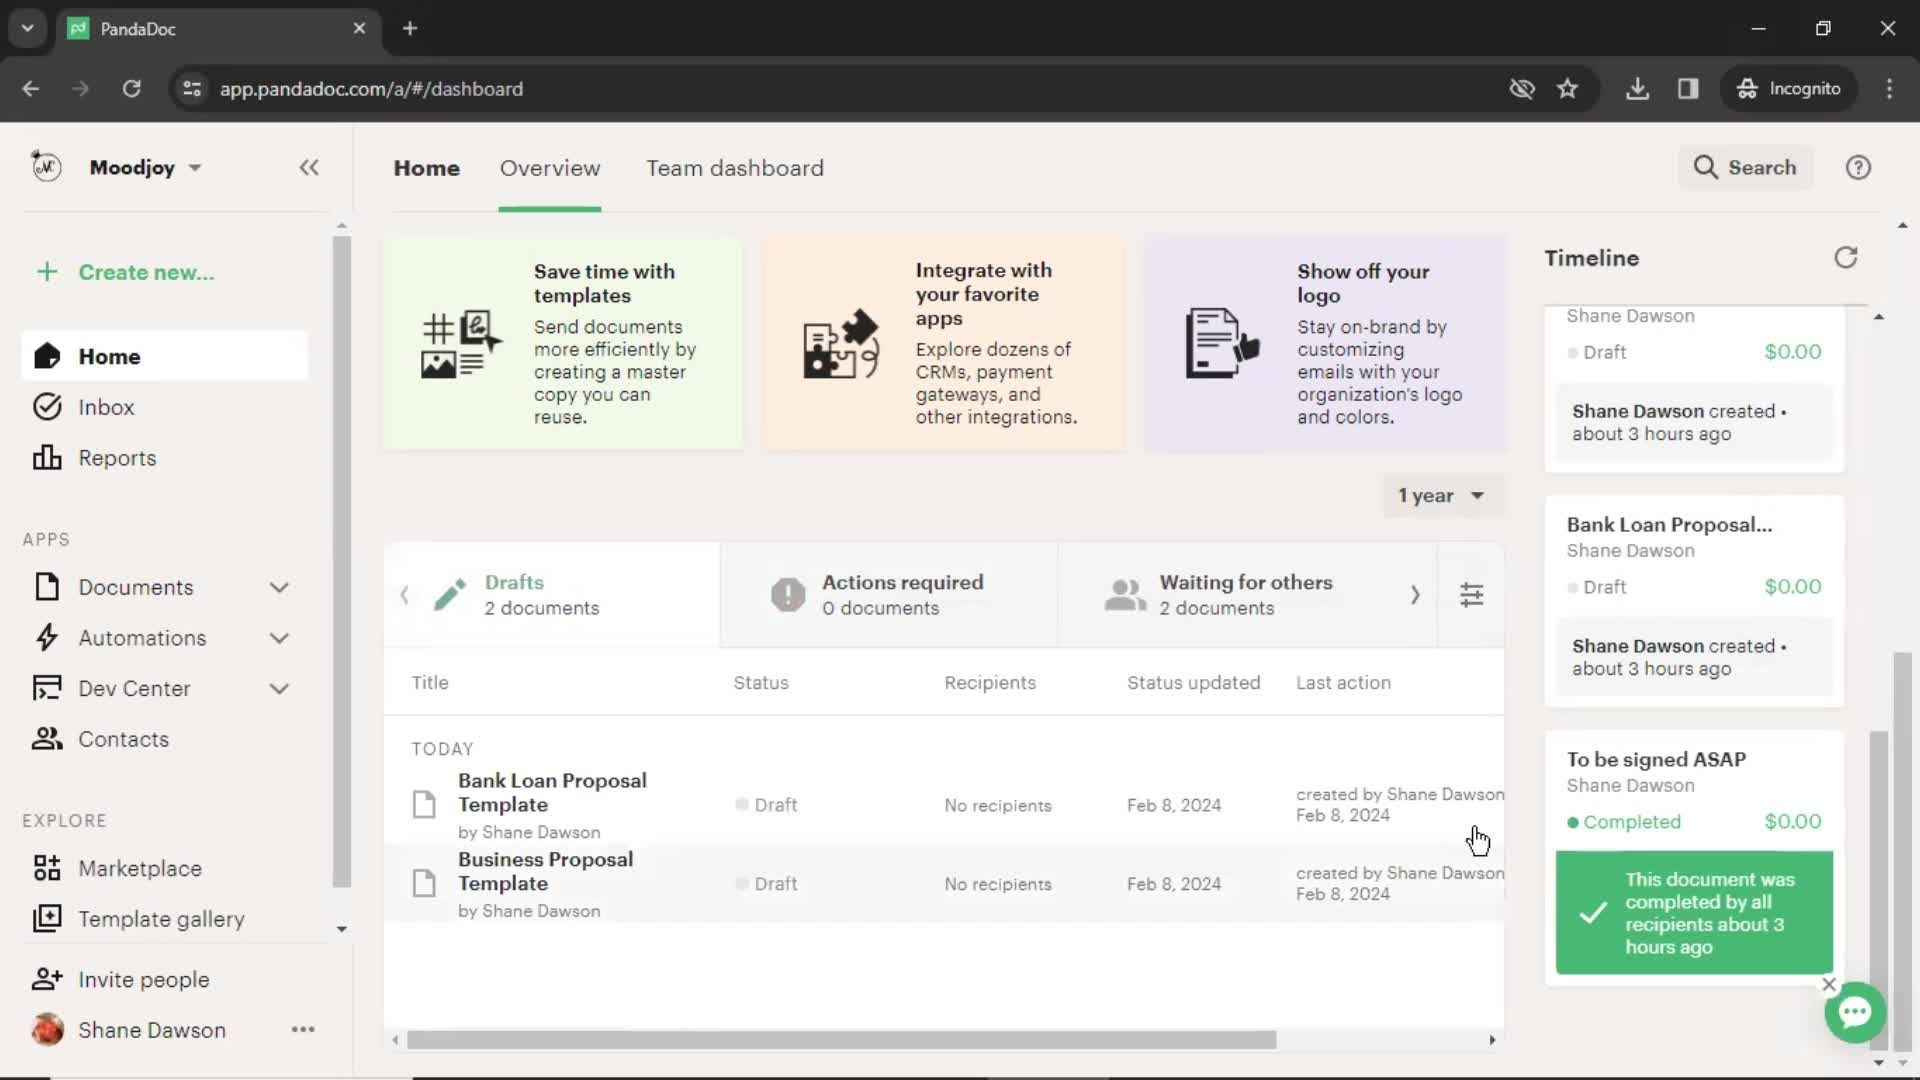Open the Contacts people icon
Image resolution: width=1920 pixels, height=1080 pixels.
pyautogui.click(x=47, y=739)
